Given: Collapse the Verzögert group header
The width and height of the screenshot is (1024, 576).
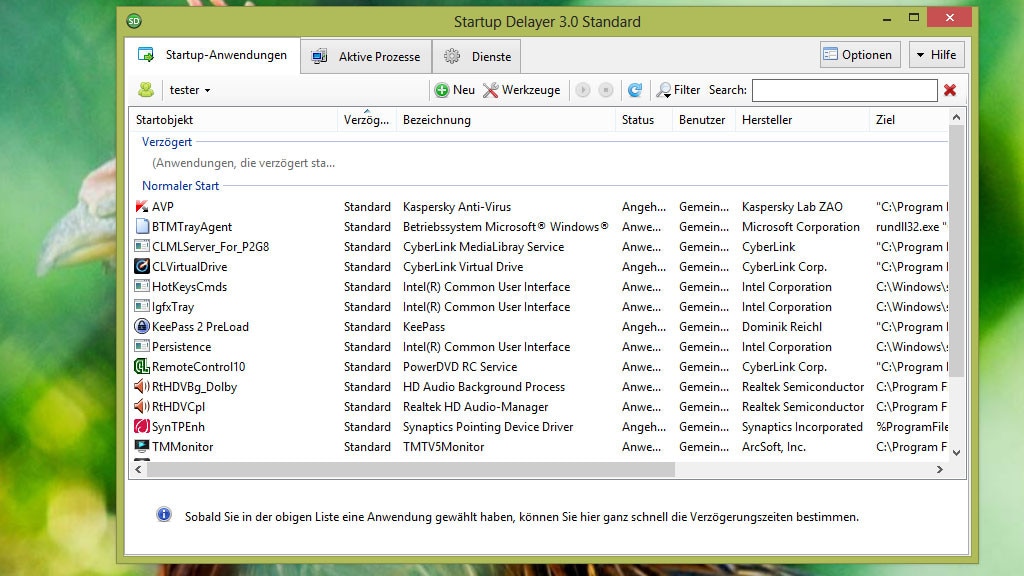Looking at the screenshot, I should pos(167,142).
